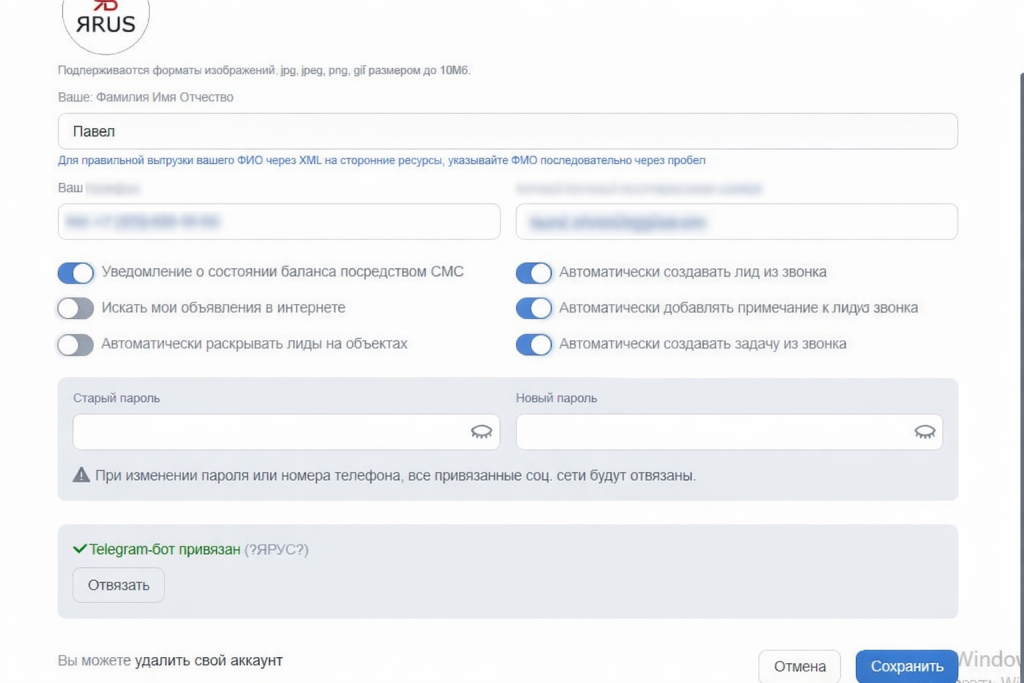The width and height of the screenshot is (1024, 683).
Task: Enable Искать мои объявления в интернете
Action: point(76,309)
